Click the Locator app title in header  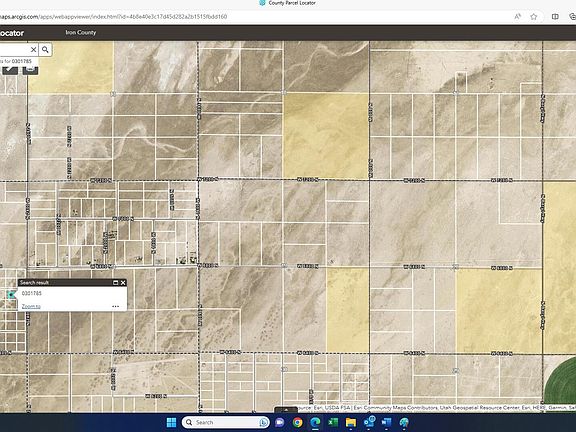[x=12, y=33]
